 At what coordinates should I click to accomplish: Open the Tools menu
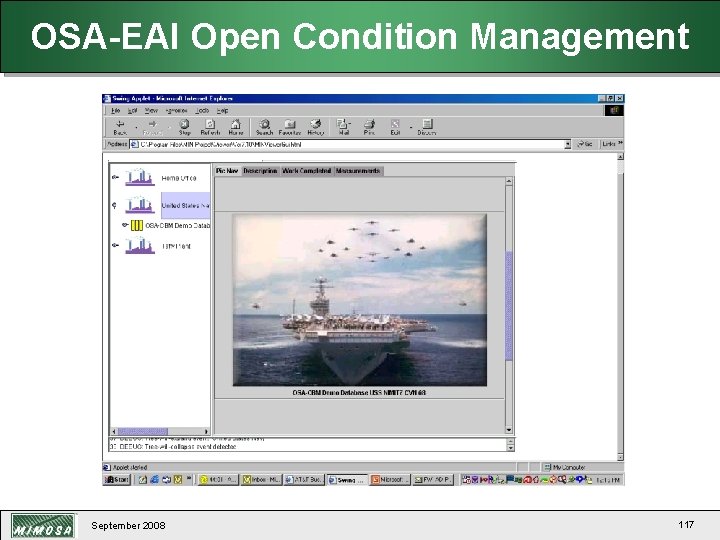tap(202, 111)
